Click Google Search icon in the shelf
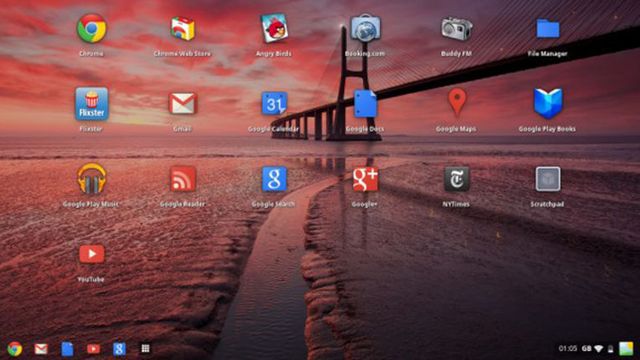The height and width of the screenshot is (360, 640). coord(119,349)
